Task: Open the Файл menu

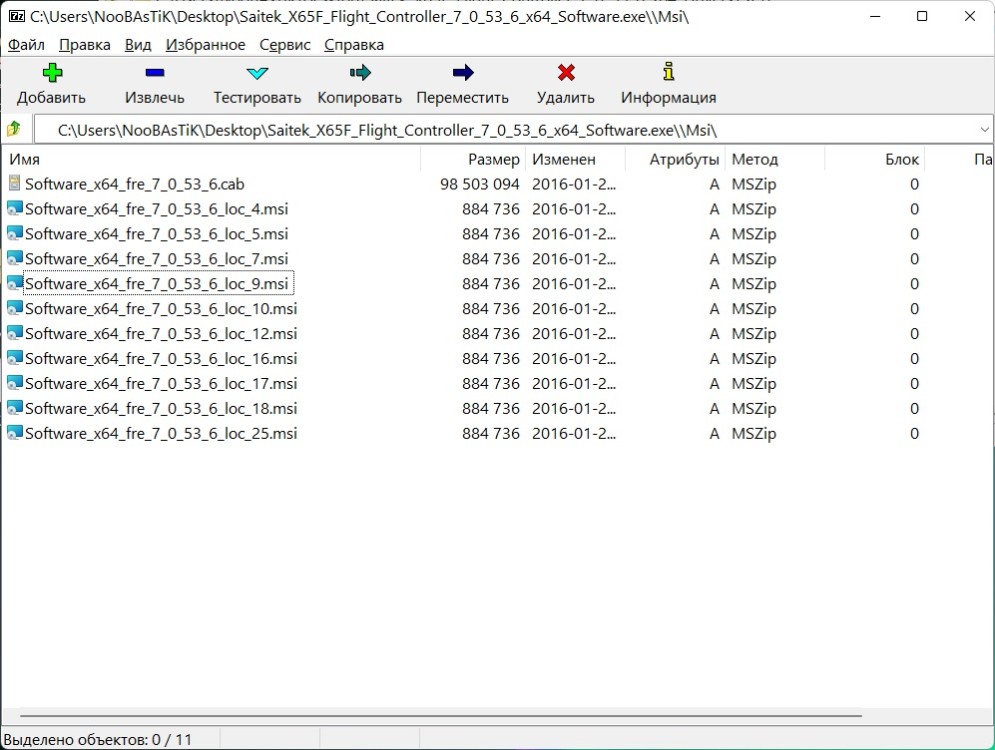Action: click(26, 45)
